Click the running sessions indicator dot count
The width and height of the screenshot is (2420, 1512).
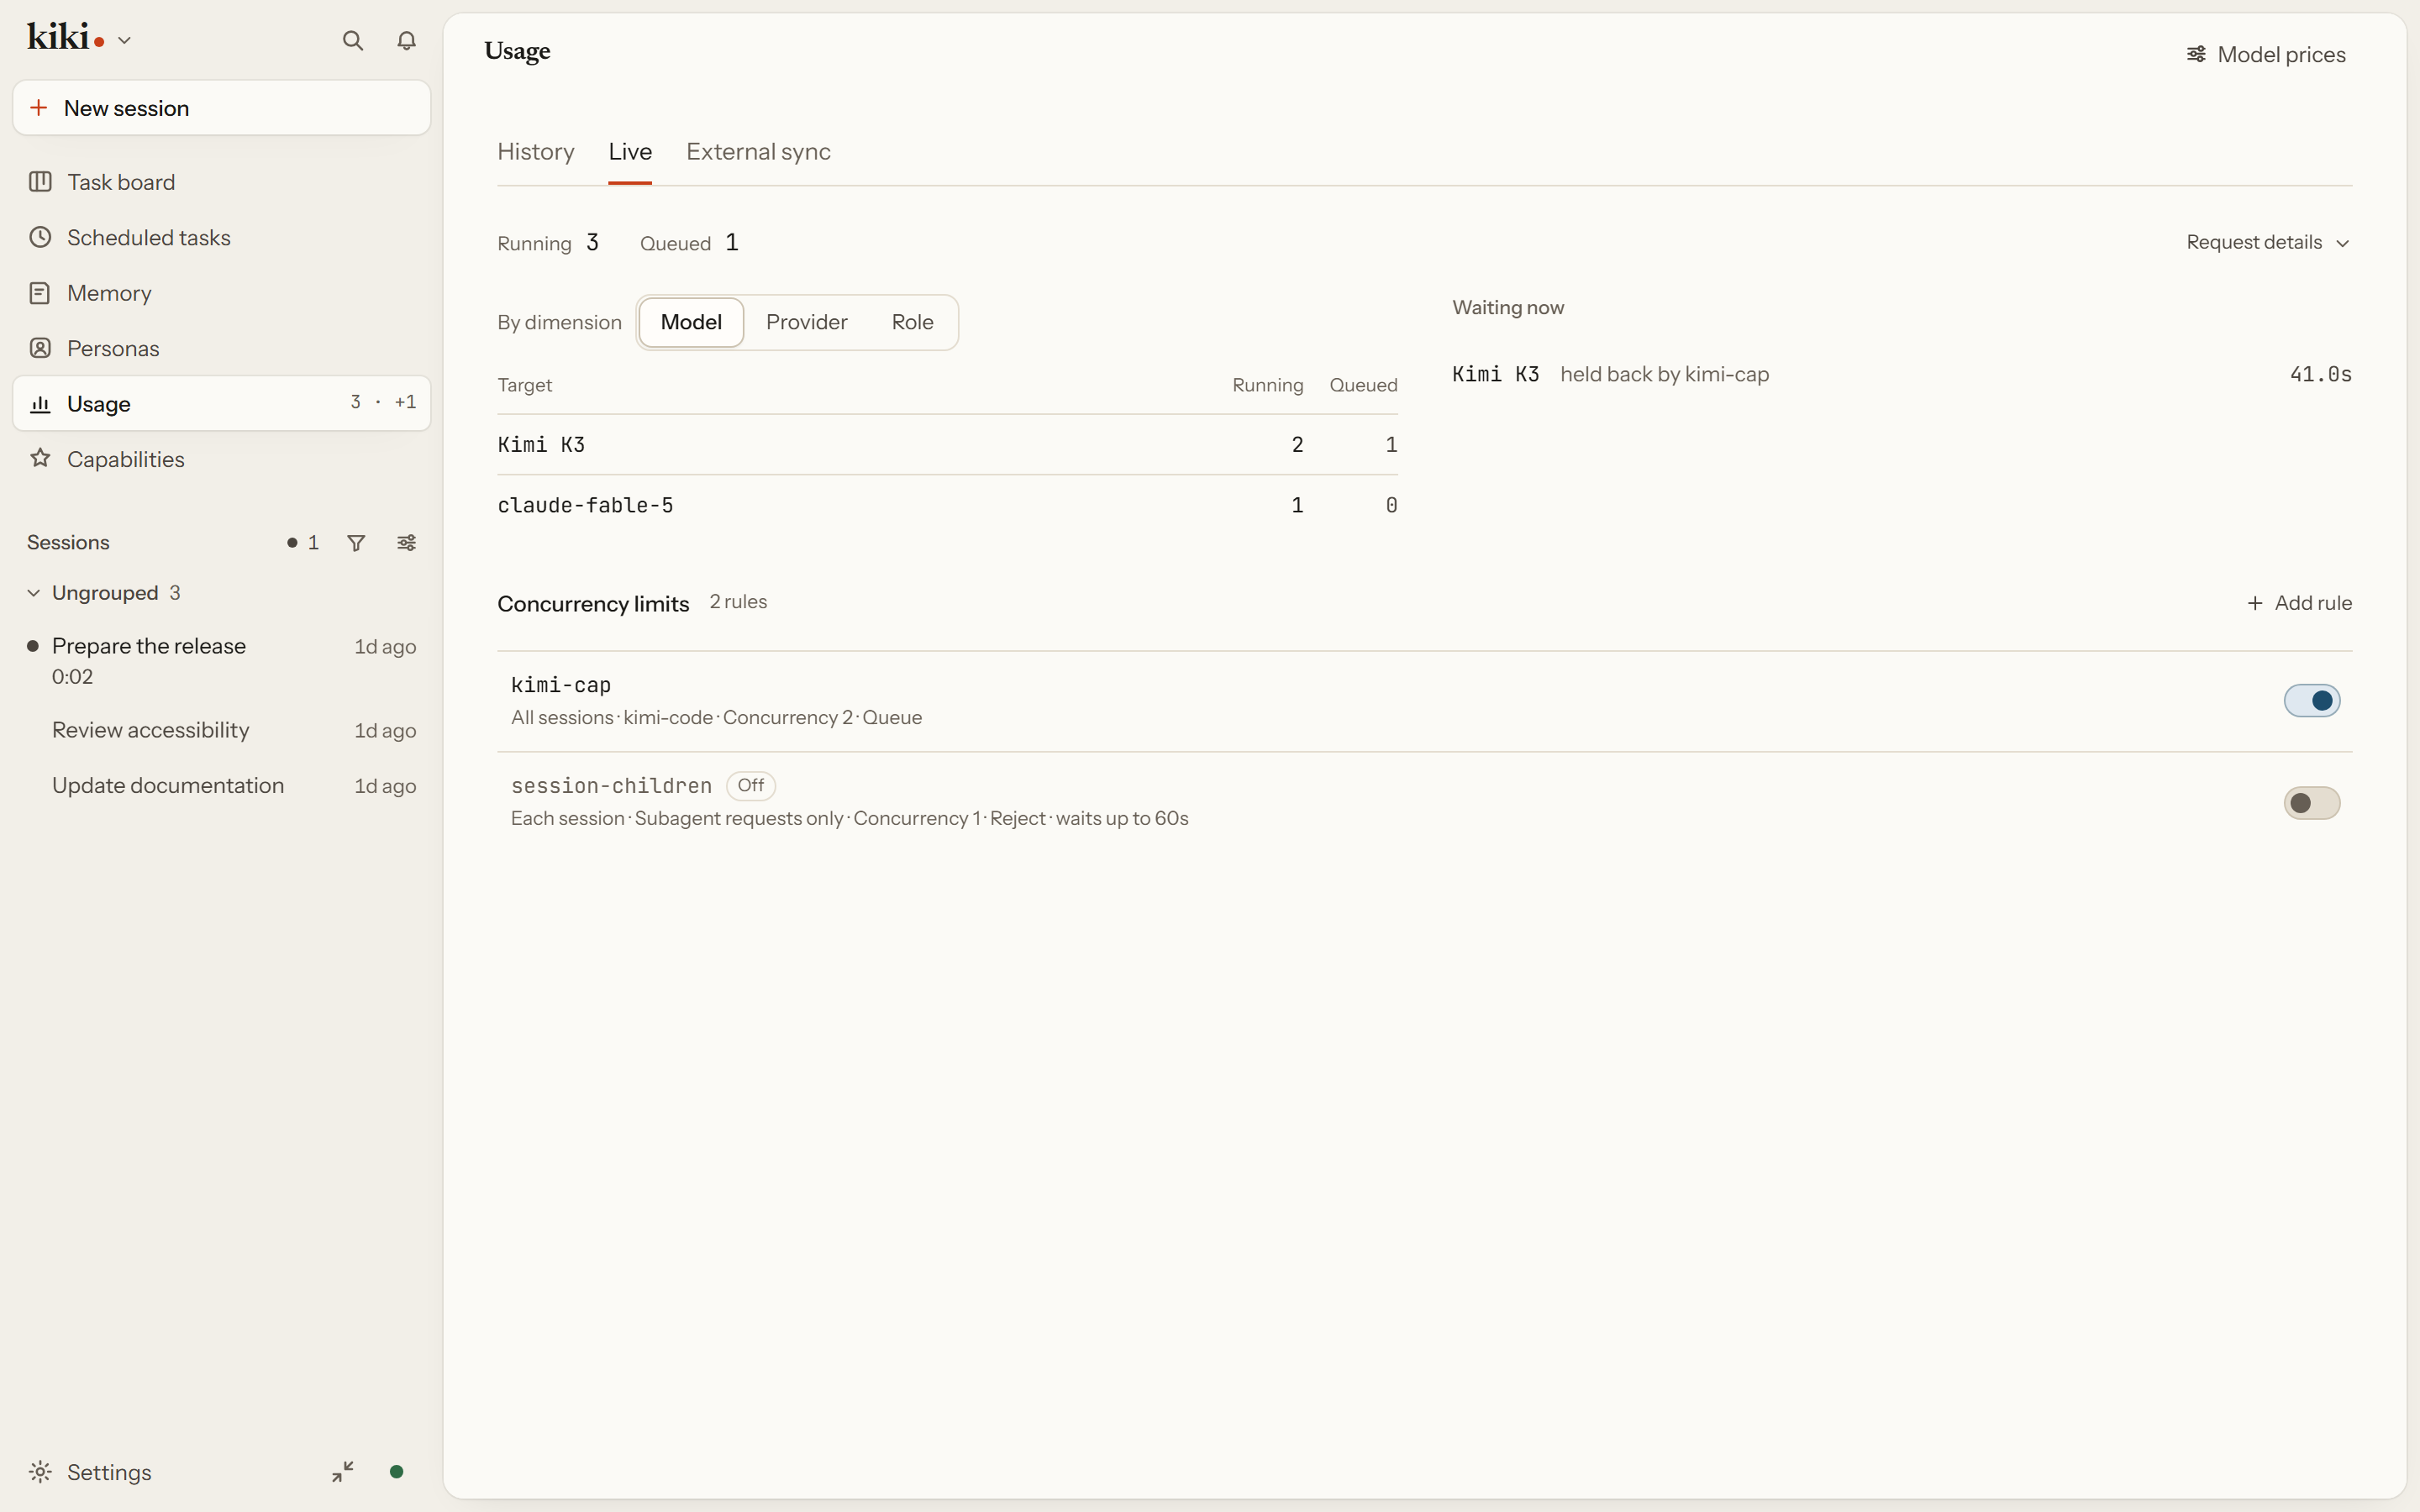tap(302, 543)
